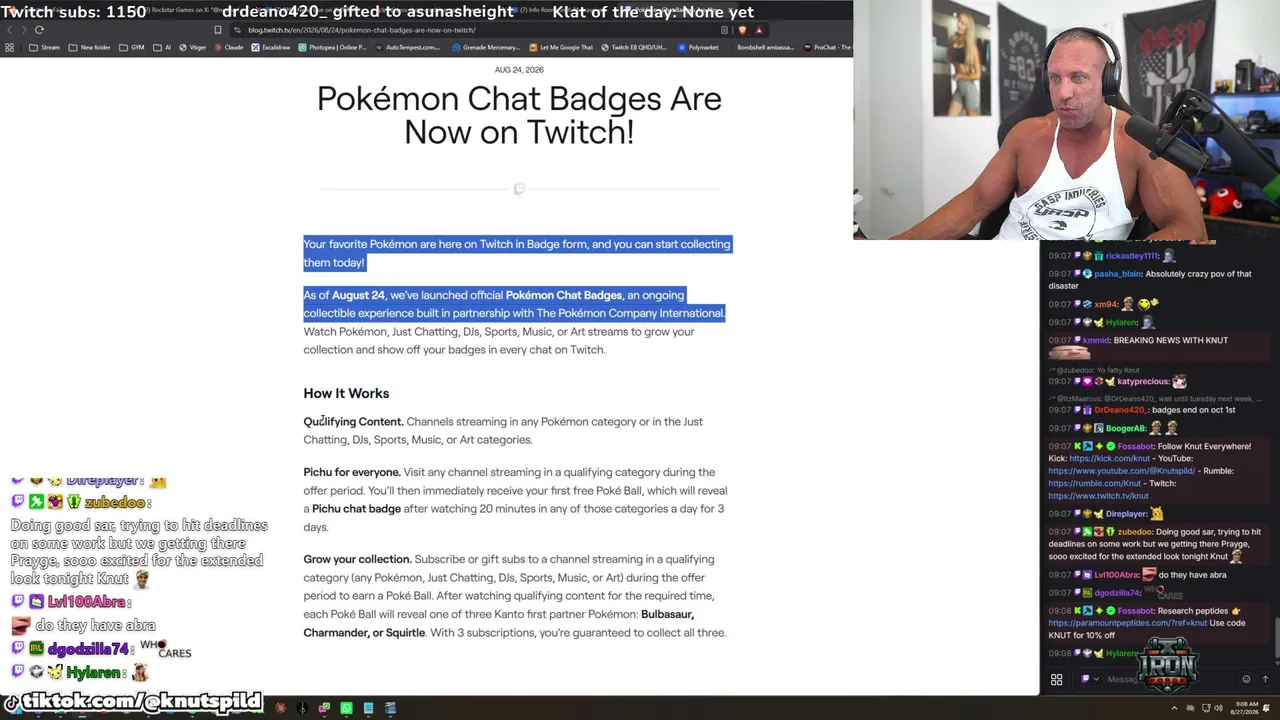The image size is (1280, 720).
Task: Open the Excalidraw bookmark
Action: tap(271, 47)
